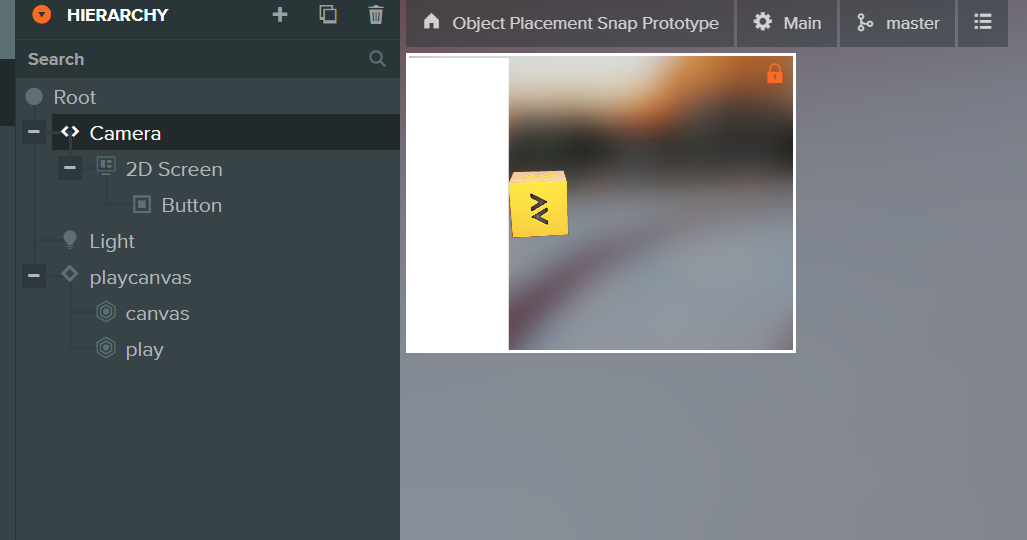The image size is (1027, 540).
Task: Collapse the Hierarchy panel via orange arrow
Action: pyautogui.click(x=41, y=14)
